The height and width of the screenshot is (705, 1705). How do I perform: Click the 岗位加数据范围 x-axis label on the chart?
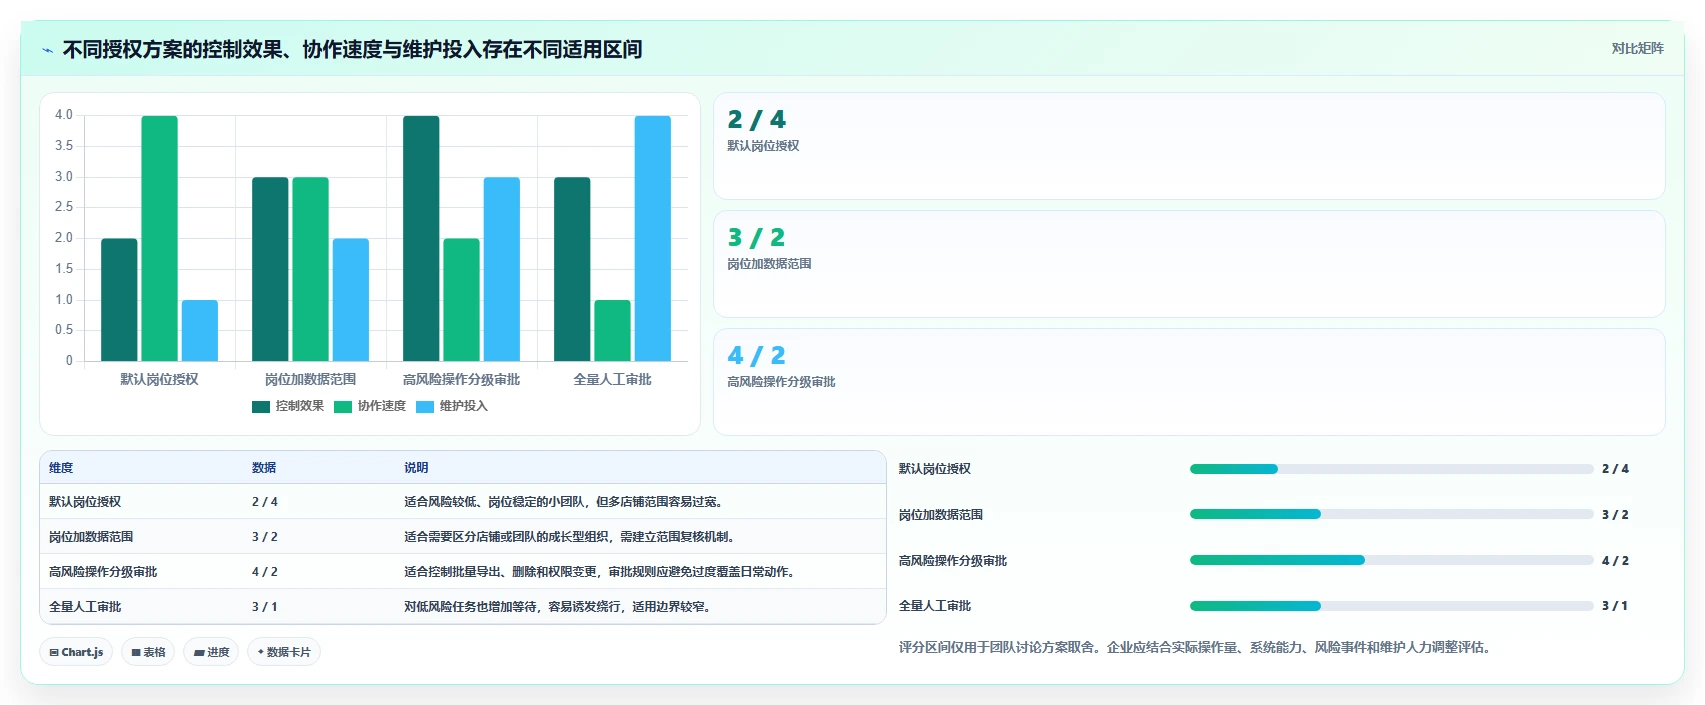point(310,380)
